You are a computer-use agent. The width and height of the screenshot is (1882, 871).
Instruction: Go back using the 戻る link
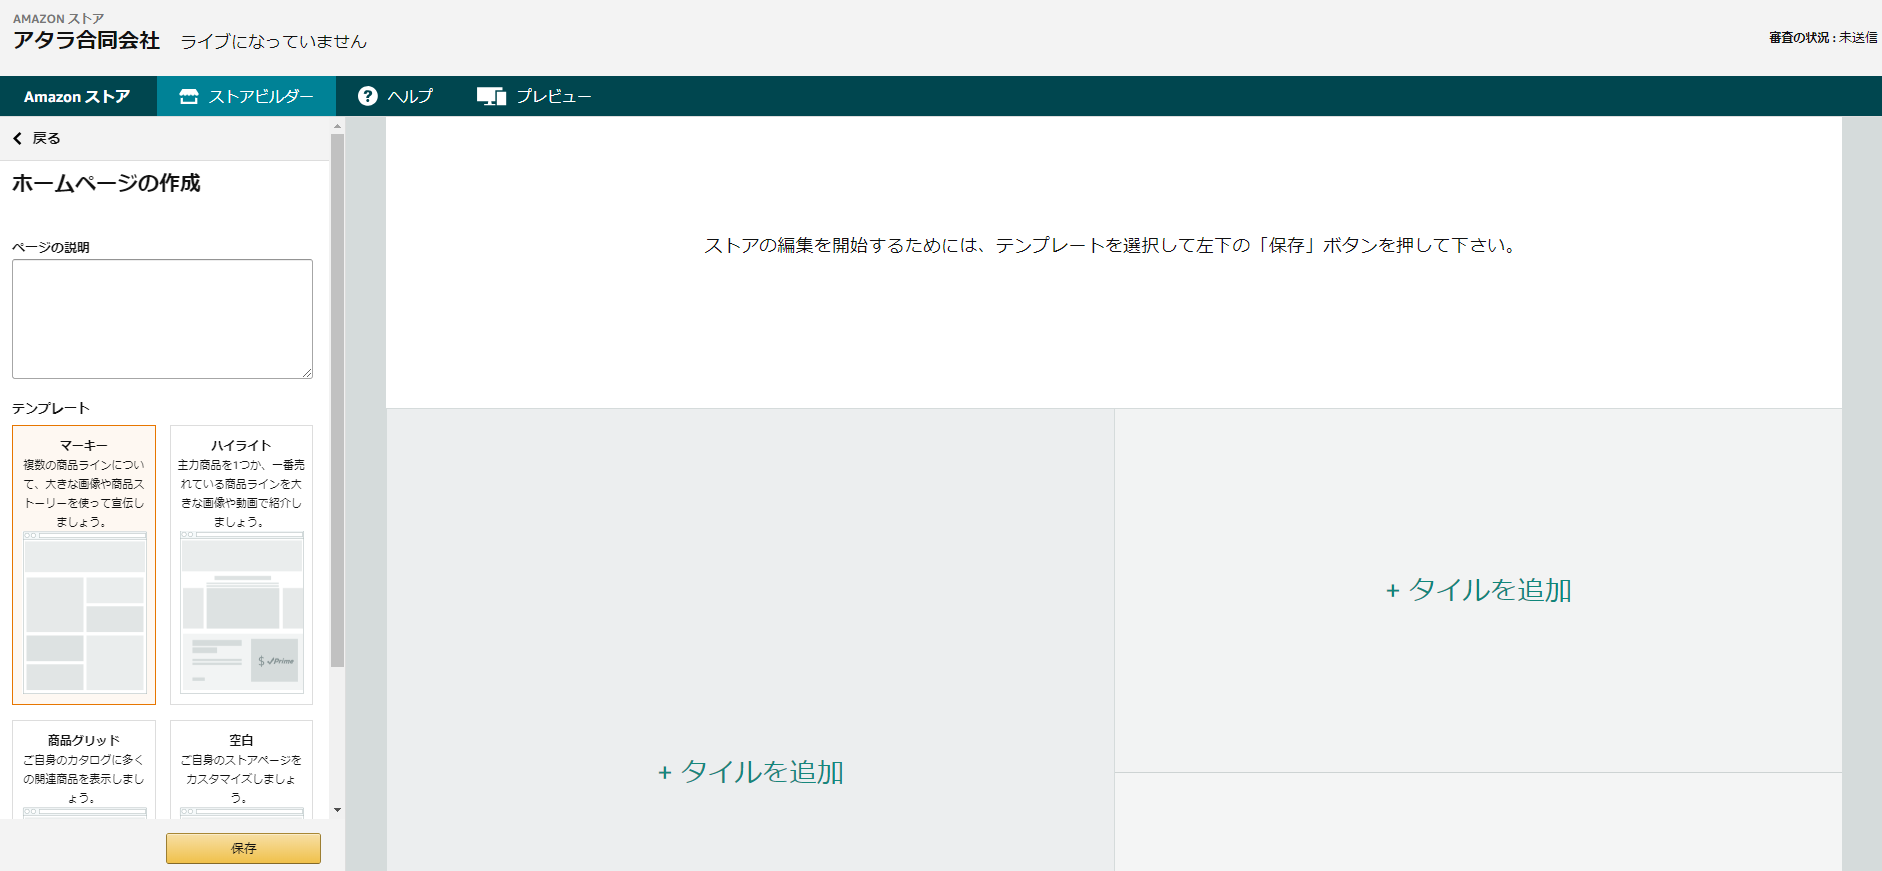tap(46, 138)
